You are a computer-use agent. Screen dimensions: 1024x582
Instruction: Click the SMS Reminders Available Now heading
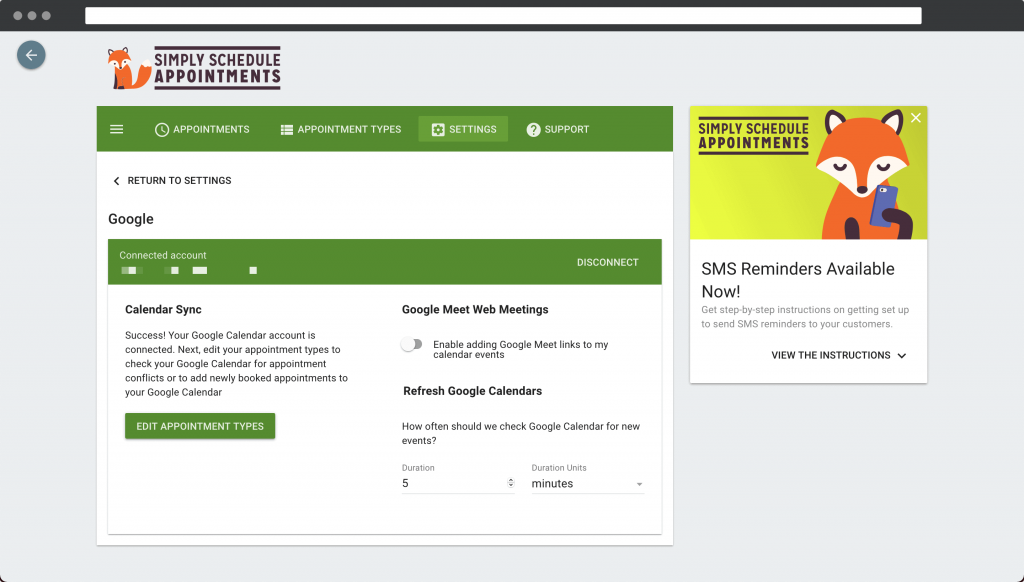[798, 280]
